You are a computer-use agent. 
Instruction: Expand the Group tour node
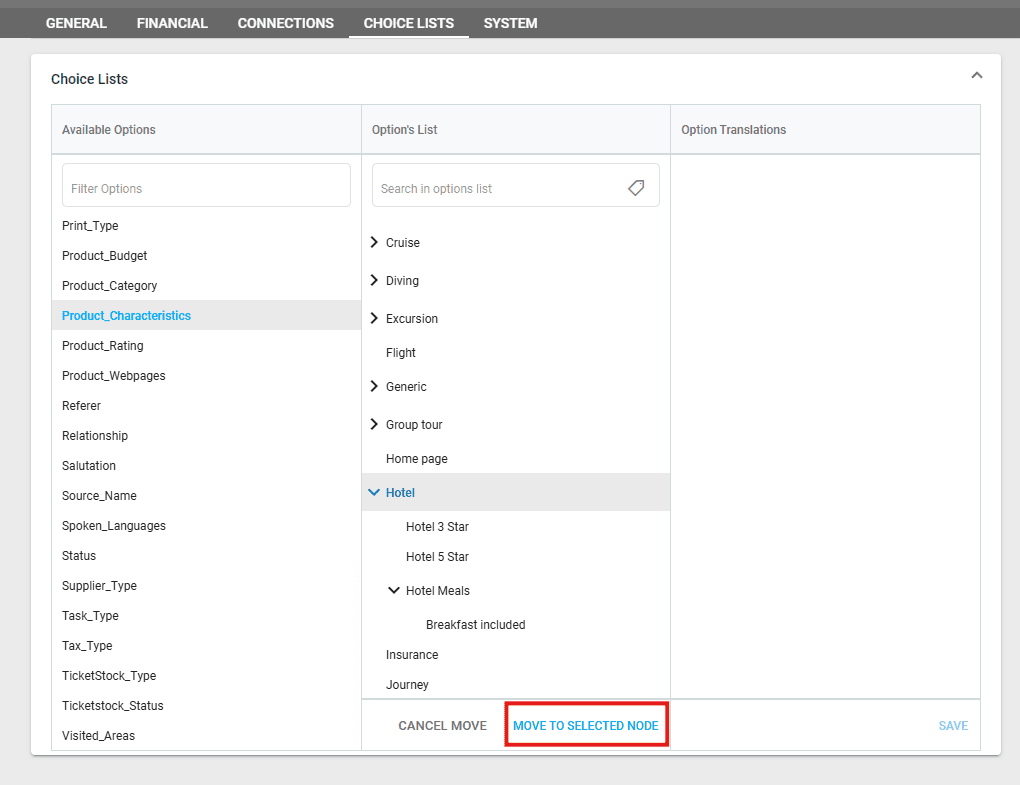tap(374, 425)
